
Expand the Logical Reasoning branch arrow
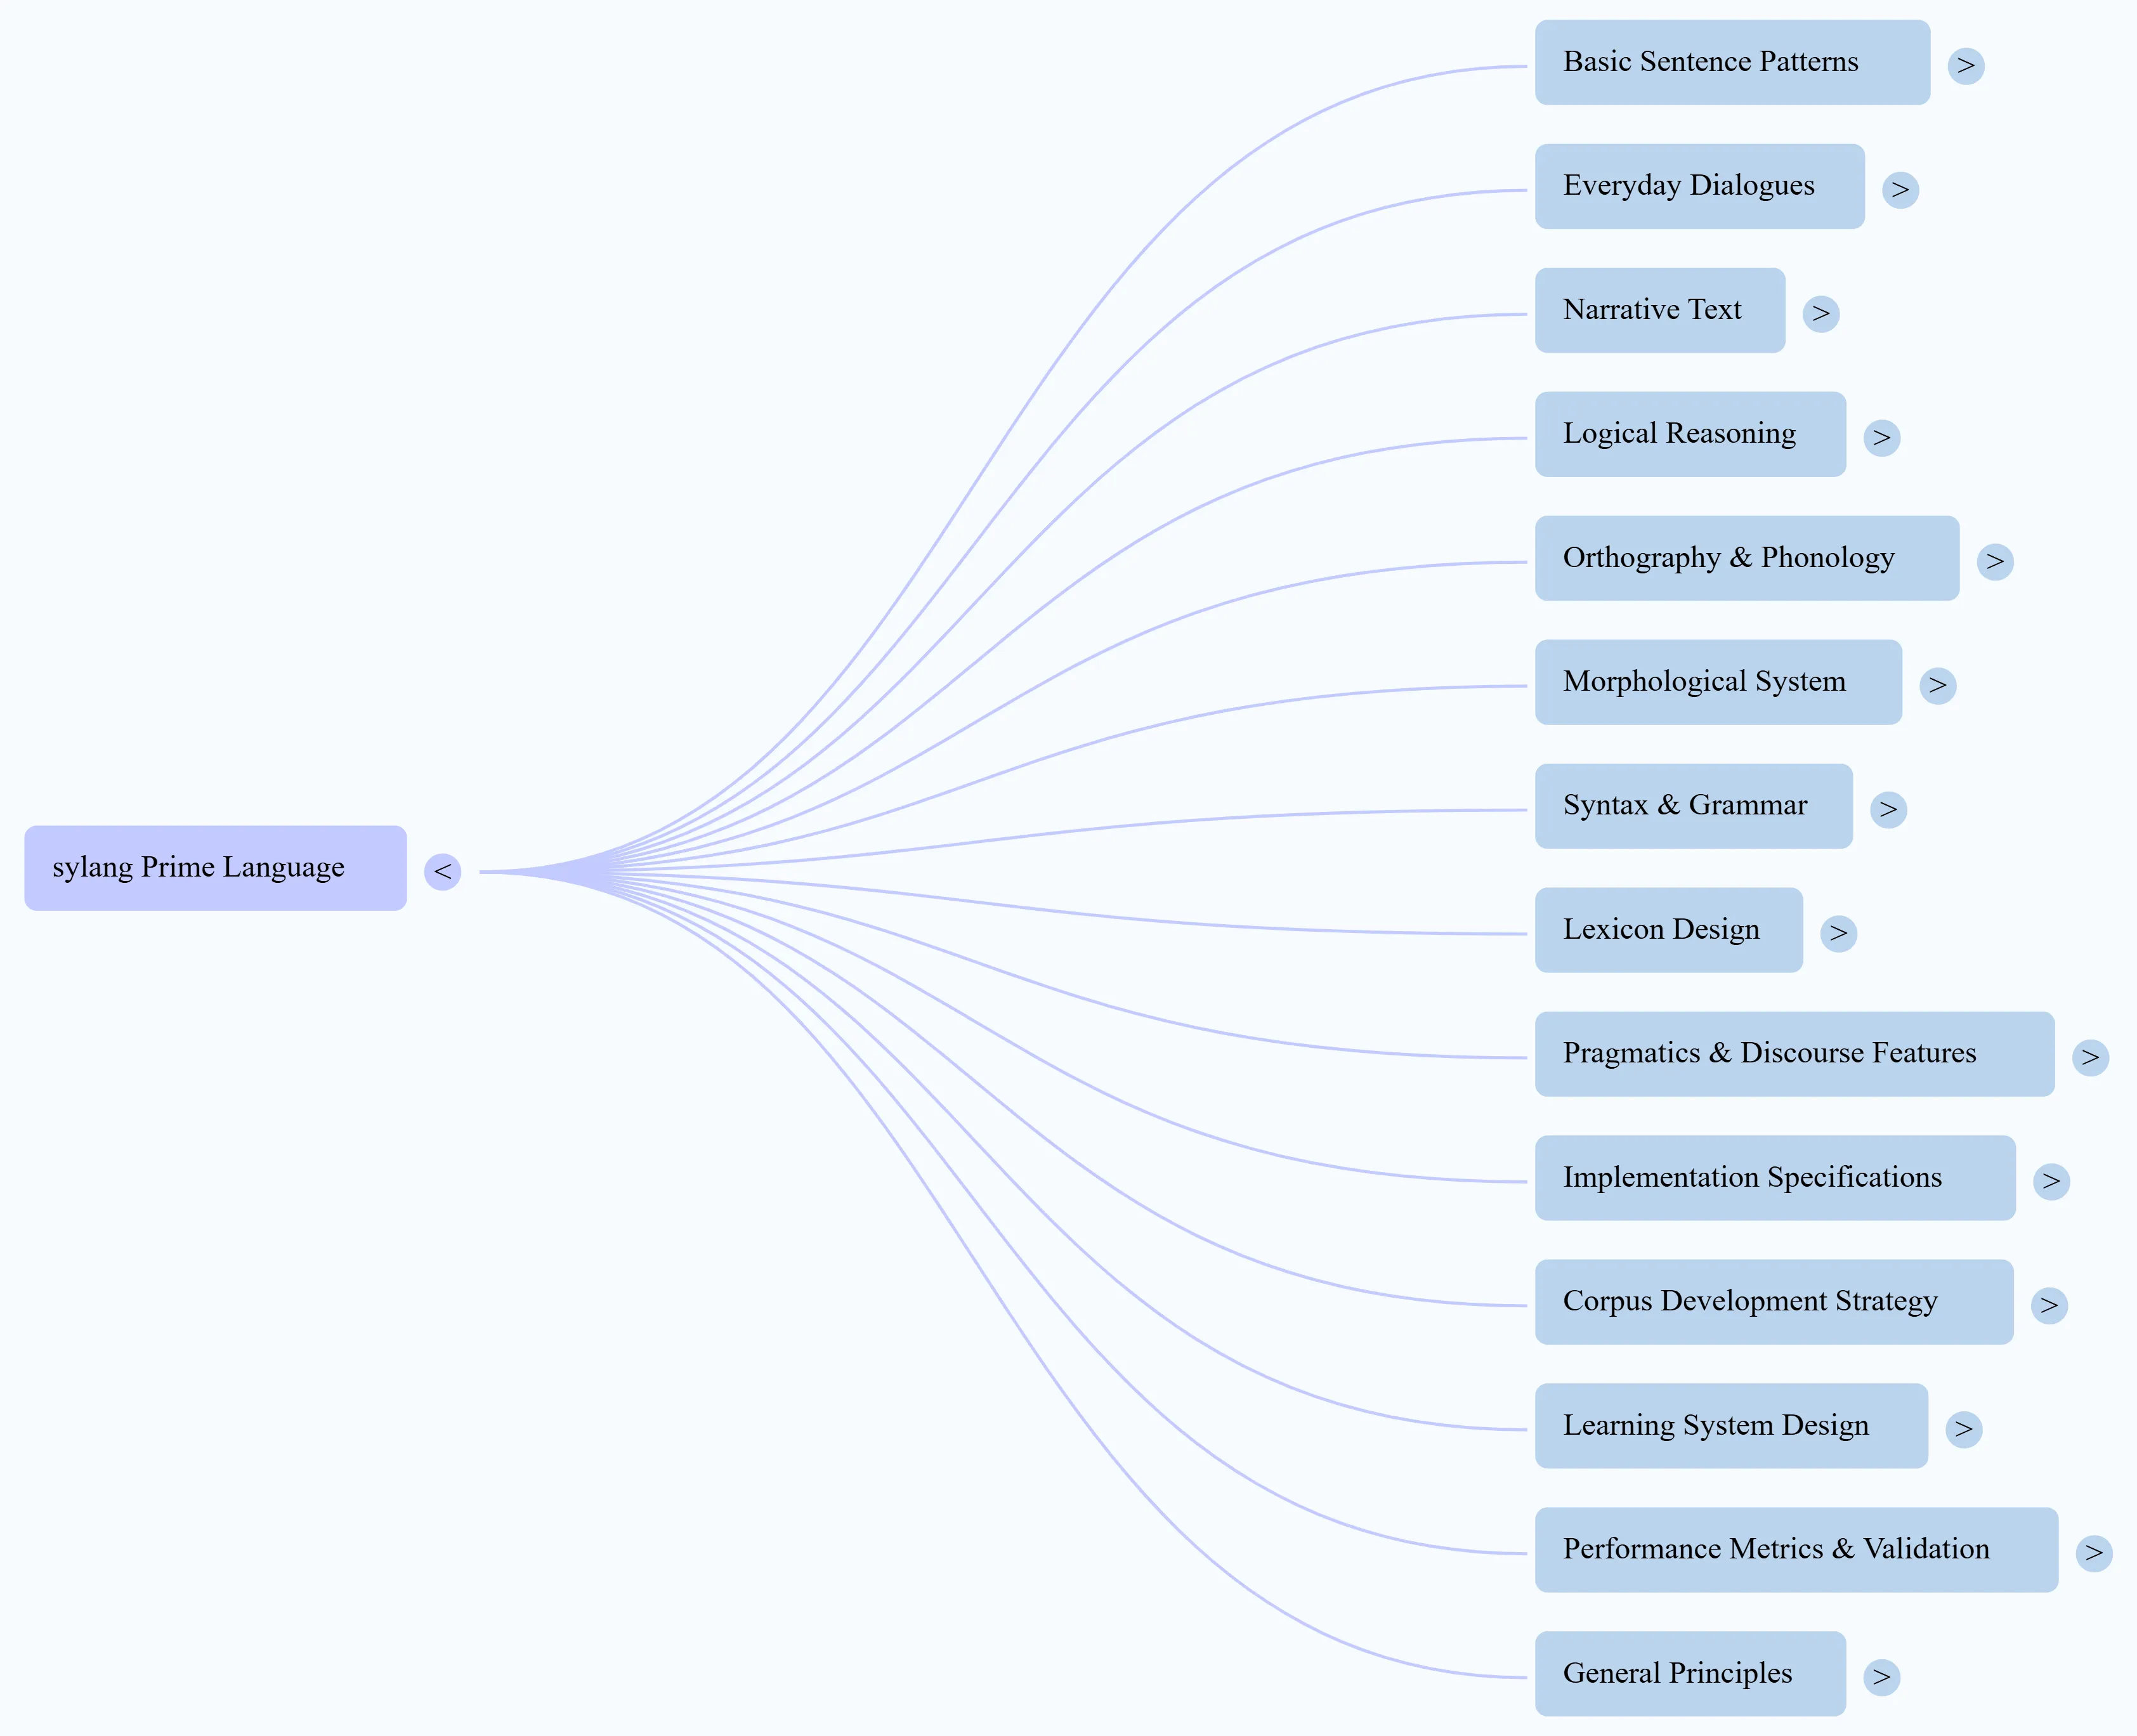pos(1881,438)
